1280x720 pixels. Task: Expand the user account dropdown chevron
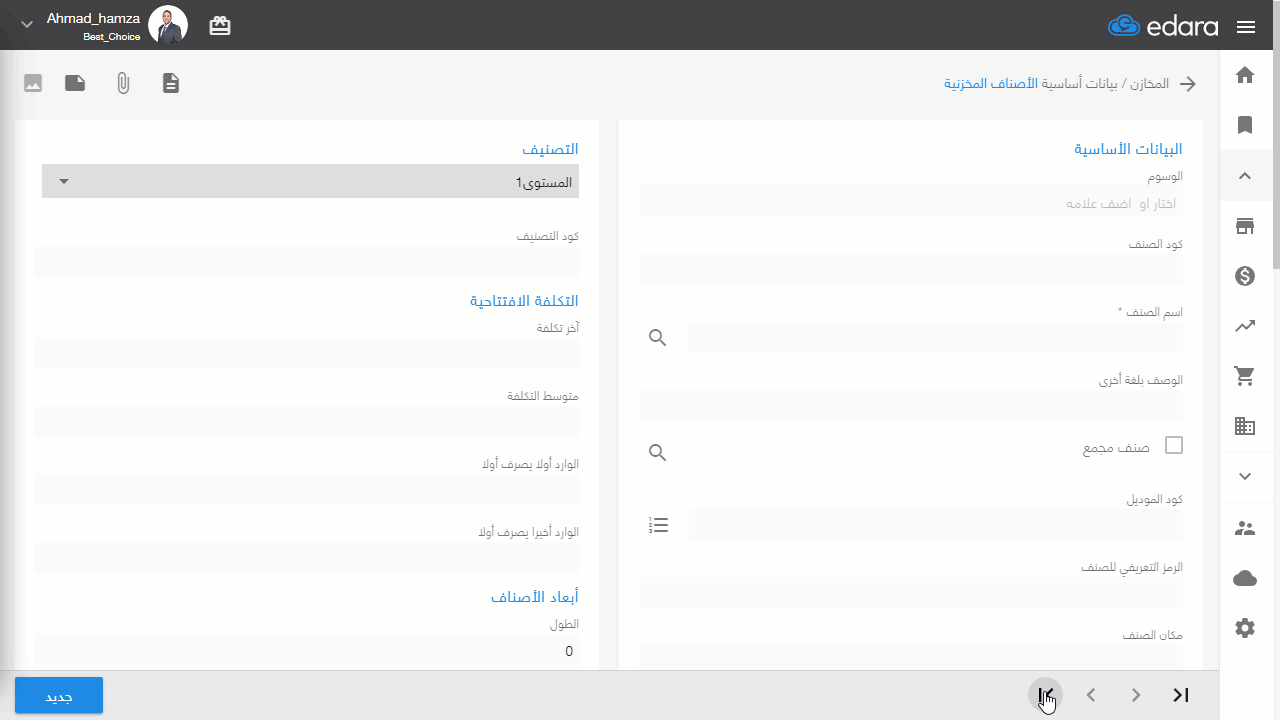click(x=27, y=25)
